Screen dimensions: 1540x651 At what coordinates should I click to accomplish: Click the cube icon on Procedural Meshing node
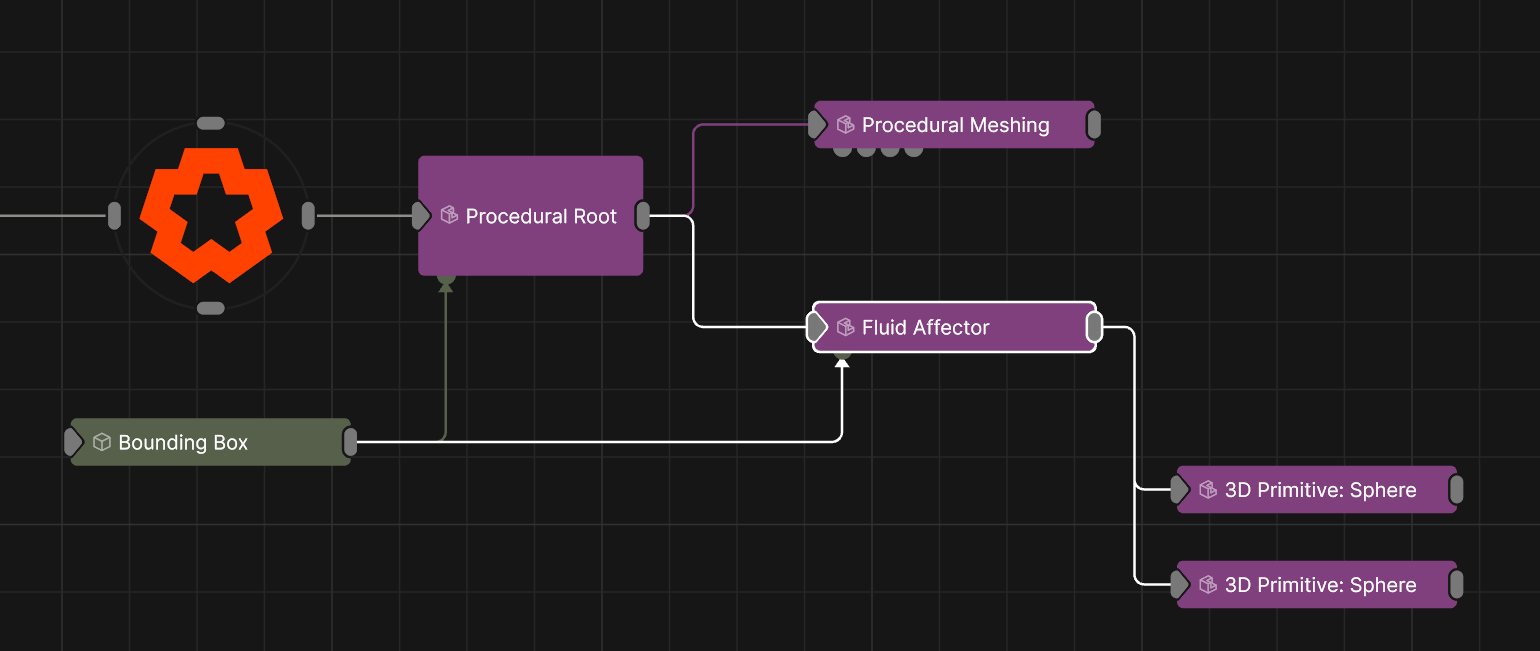pos(845,125)
